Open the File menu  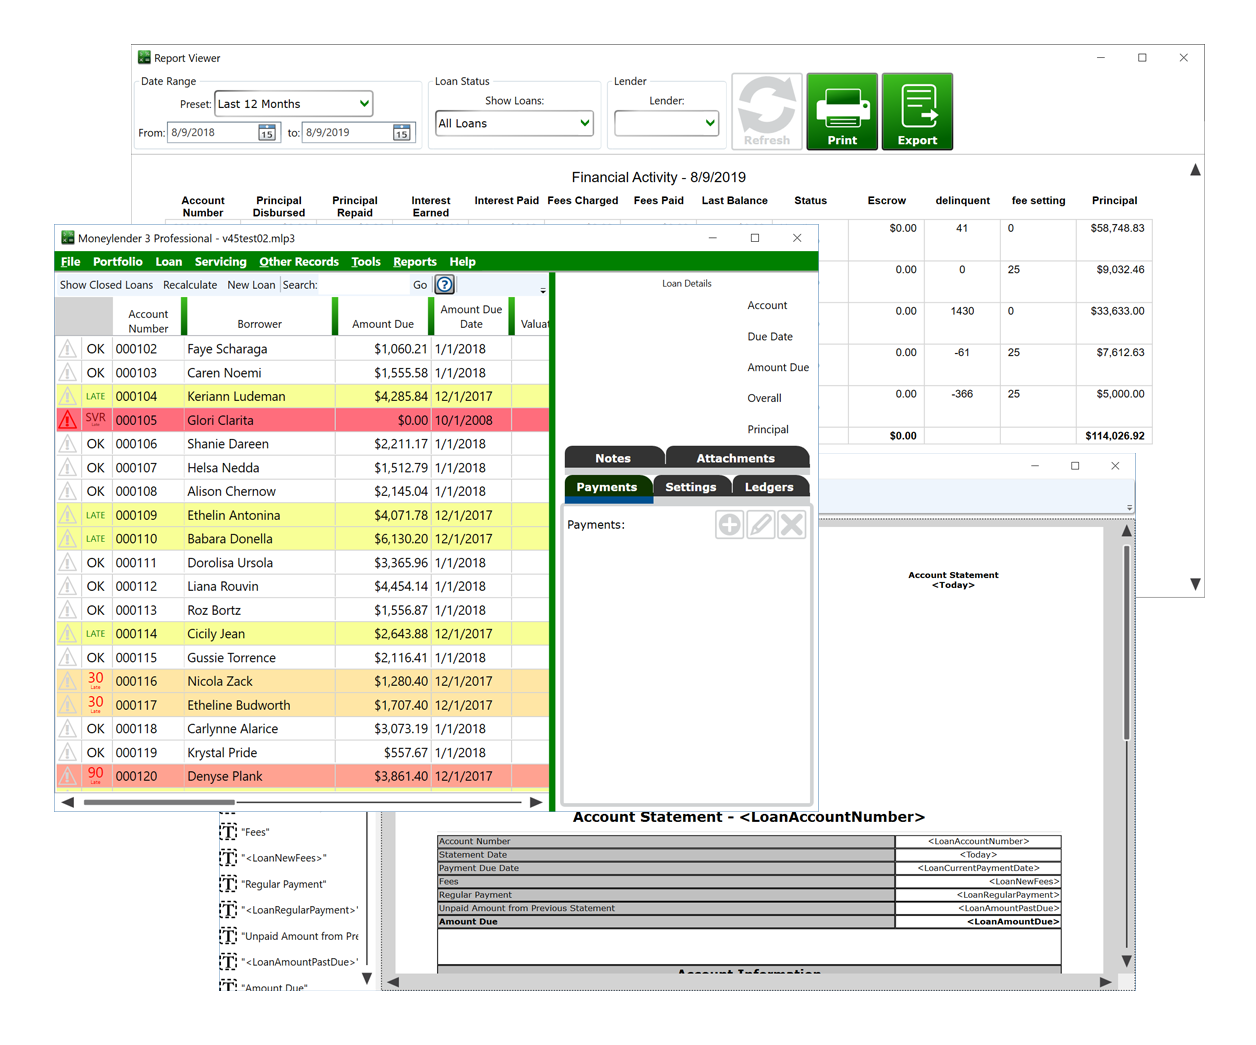pyautogui.click(x=70, y=262)
